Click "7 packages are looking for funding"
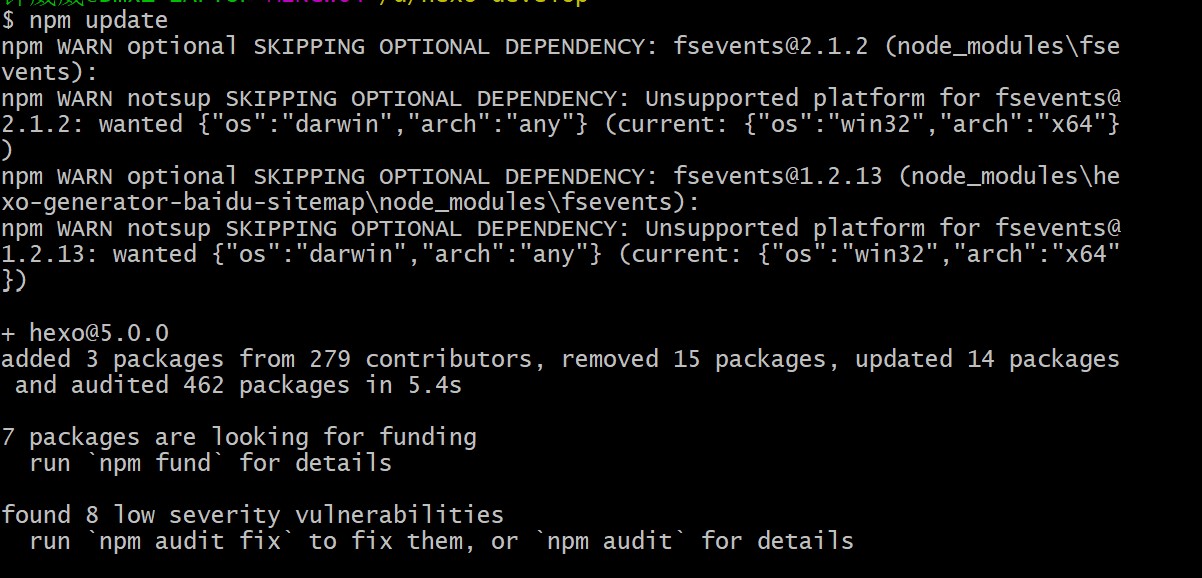This screenshot has height=578, width=1202. point(238,436)
